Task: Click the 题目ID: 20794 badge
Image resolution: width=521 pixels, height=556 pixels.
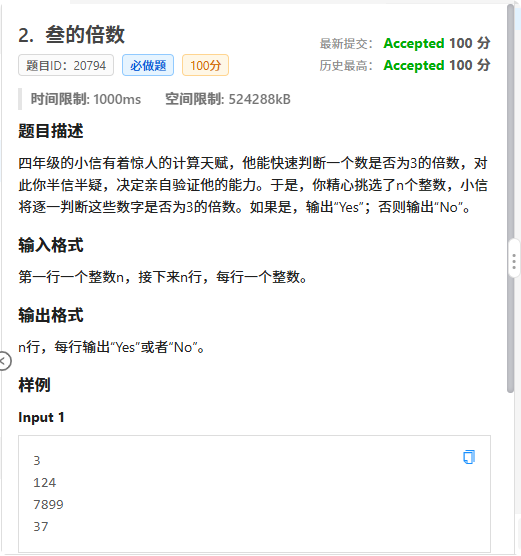Action: 66,65
